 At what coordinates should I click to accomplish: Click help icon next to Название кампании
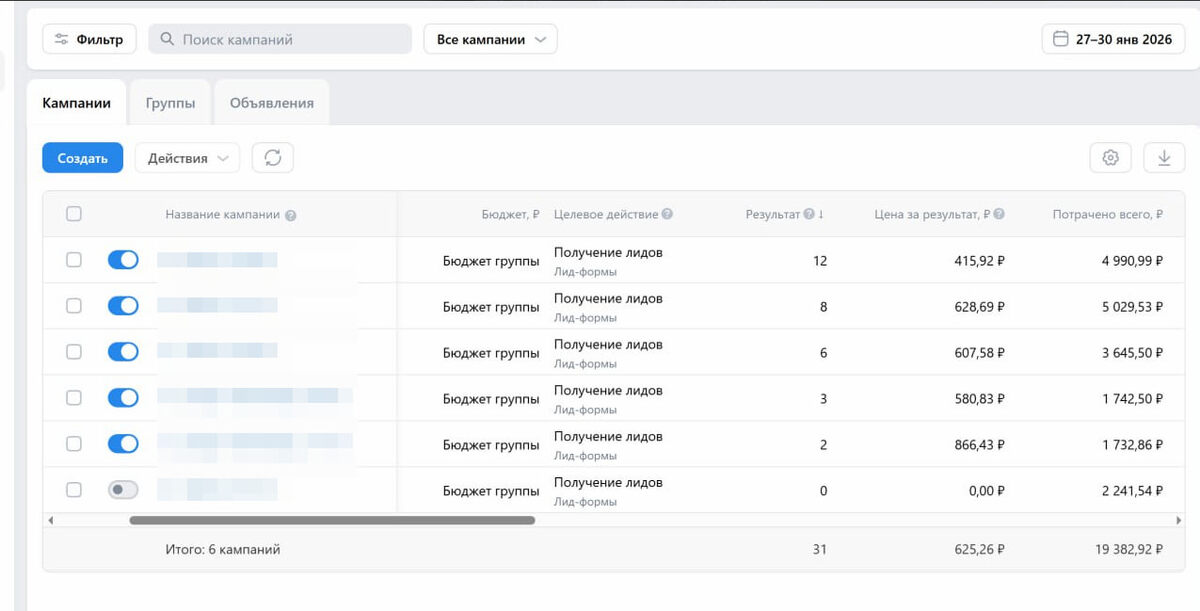pos(291,215)
